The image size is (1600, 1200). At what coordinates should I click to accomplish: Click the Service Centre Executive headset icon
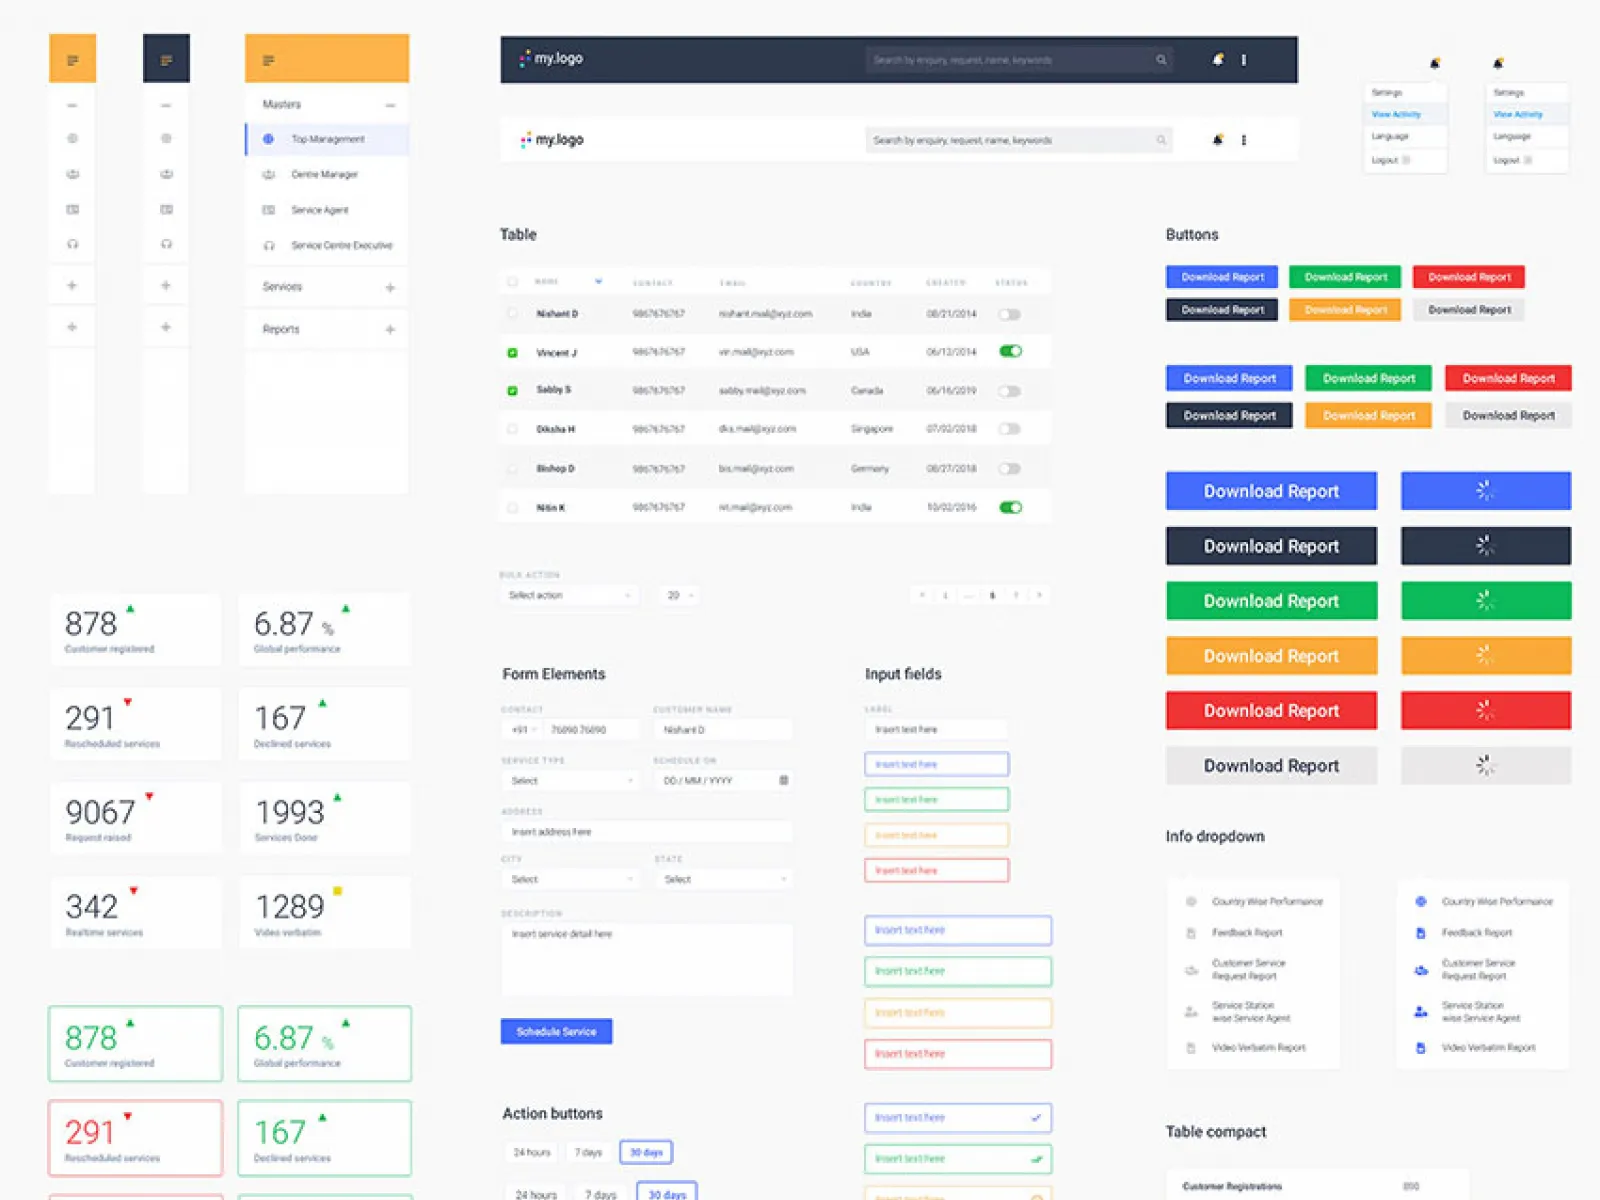(x=268, y=245)
